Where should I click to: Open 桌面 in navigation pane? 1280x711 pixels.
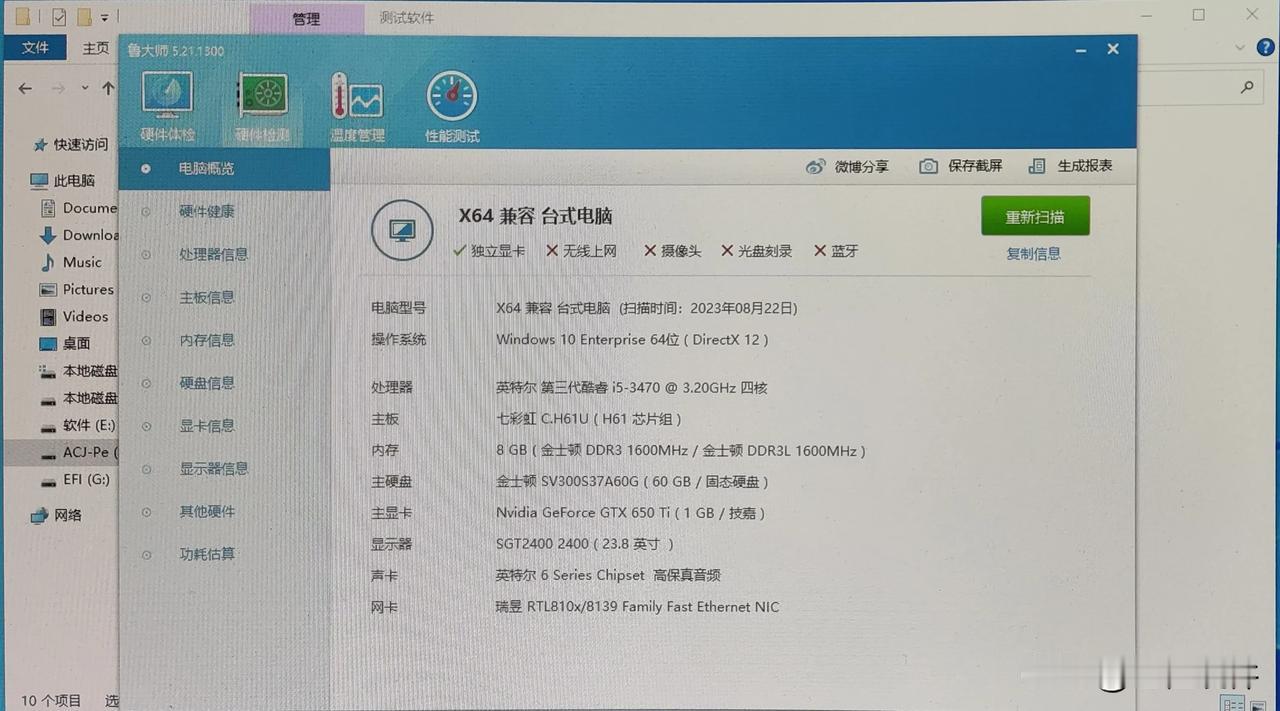click(x=64, y=343)
